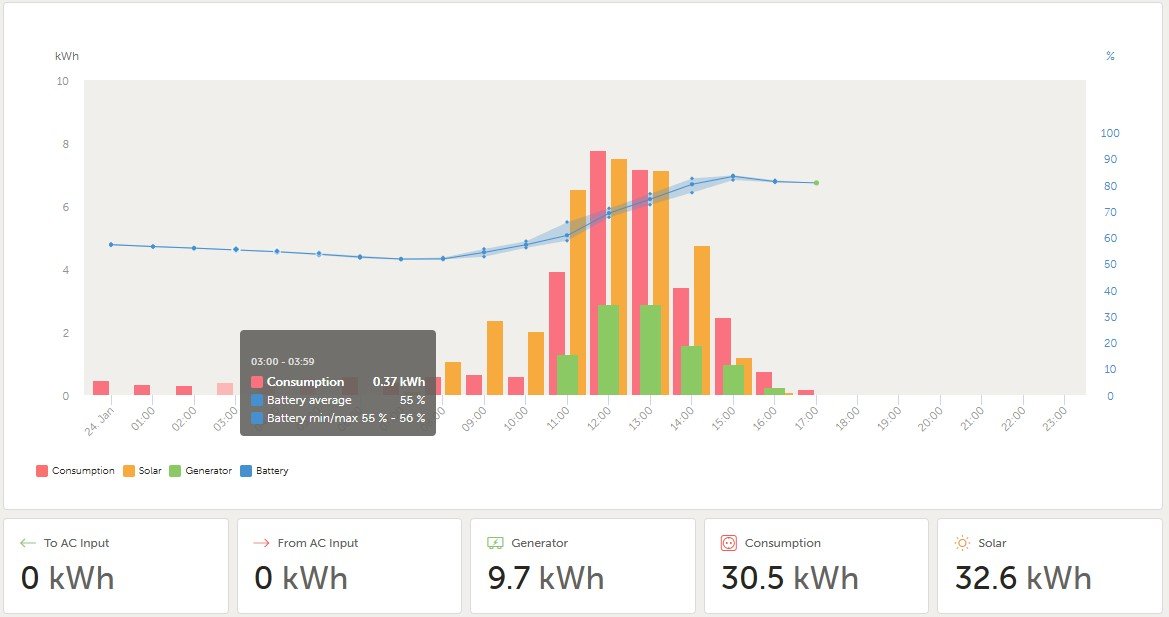1169x617 pixels.
Task: Click the blue Battery legend swatch
Action: pyautogui.click(x=247, y=471)
